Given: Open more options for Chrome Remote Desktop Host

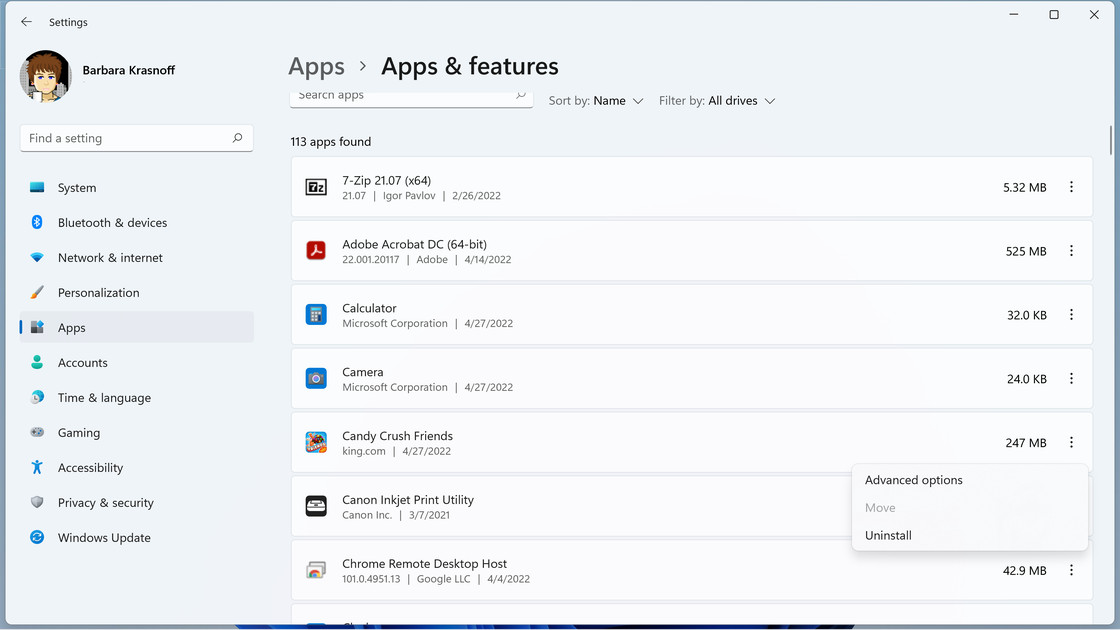Looking at the screenshot, I should coord(1071,570).
